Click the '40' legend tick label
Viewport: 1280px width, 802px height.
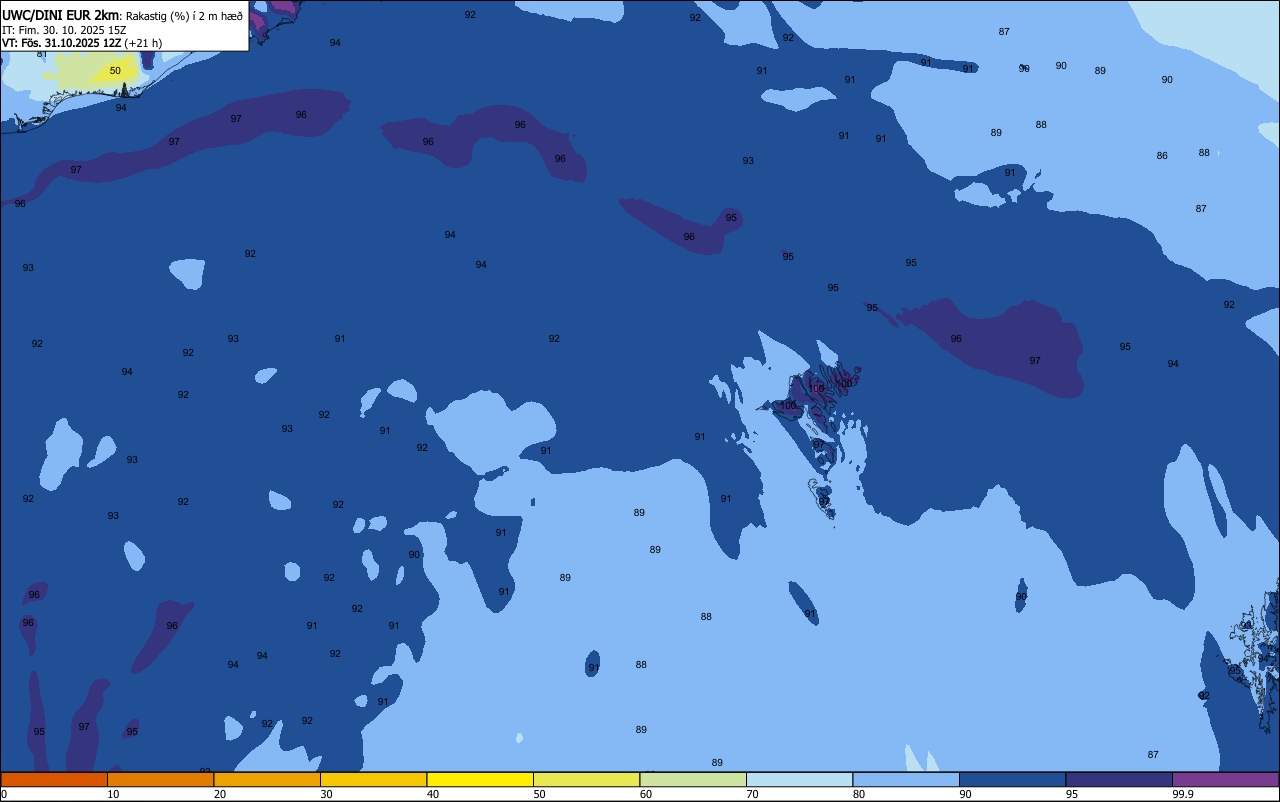pos(433,794)
